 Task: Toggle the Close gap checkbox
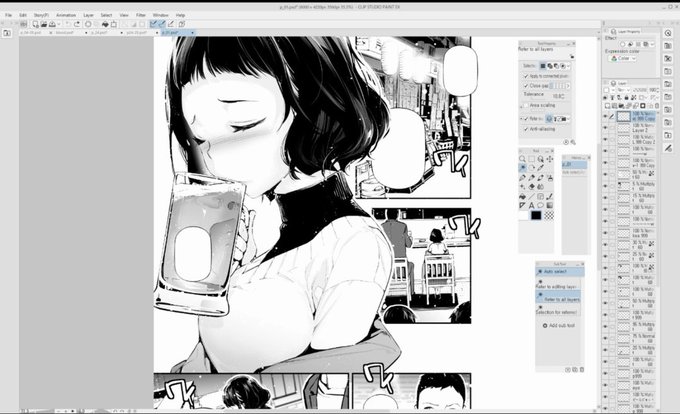coord(526,86)
